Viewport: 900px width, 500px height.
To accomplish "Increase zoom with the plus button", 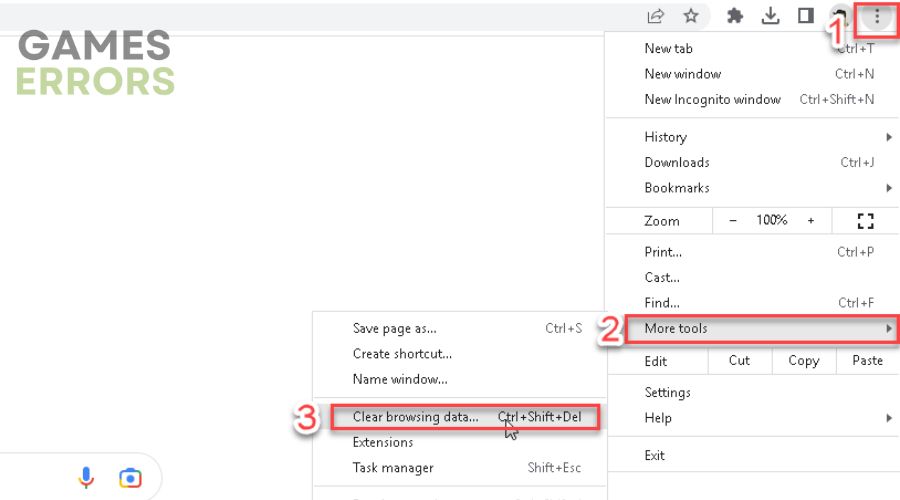I will click(x=810, y=220).
